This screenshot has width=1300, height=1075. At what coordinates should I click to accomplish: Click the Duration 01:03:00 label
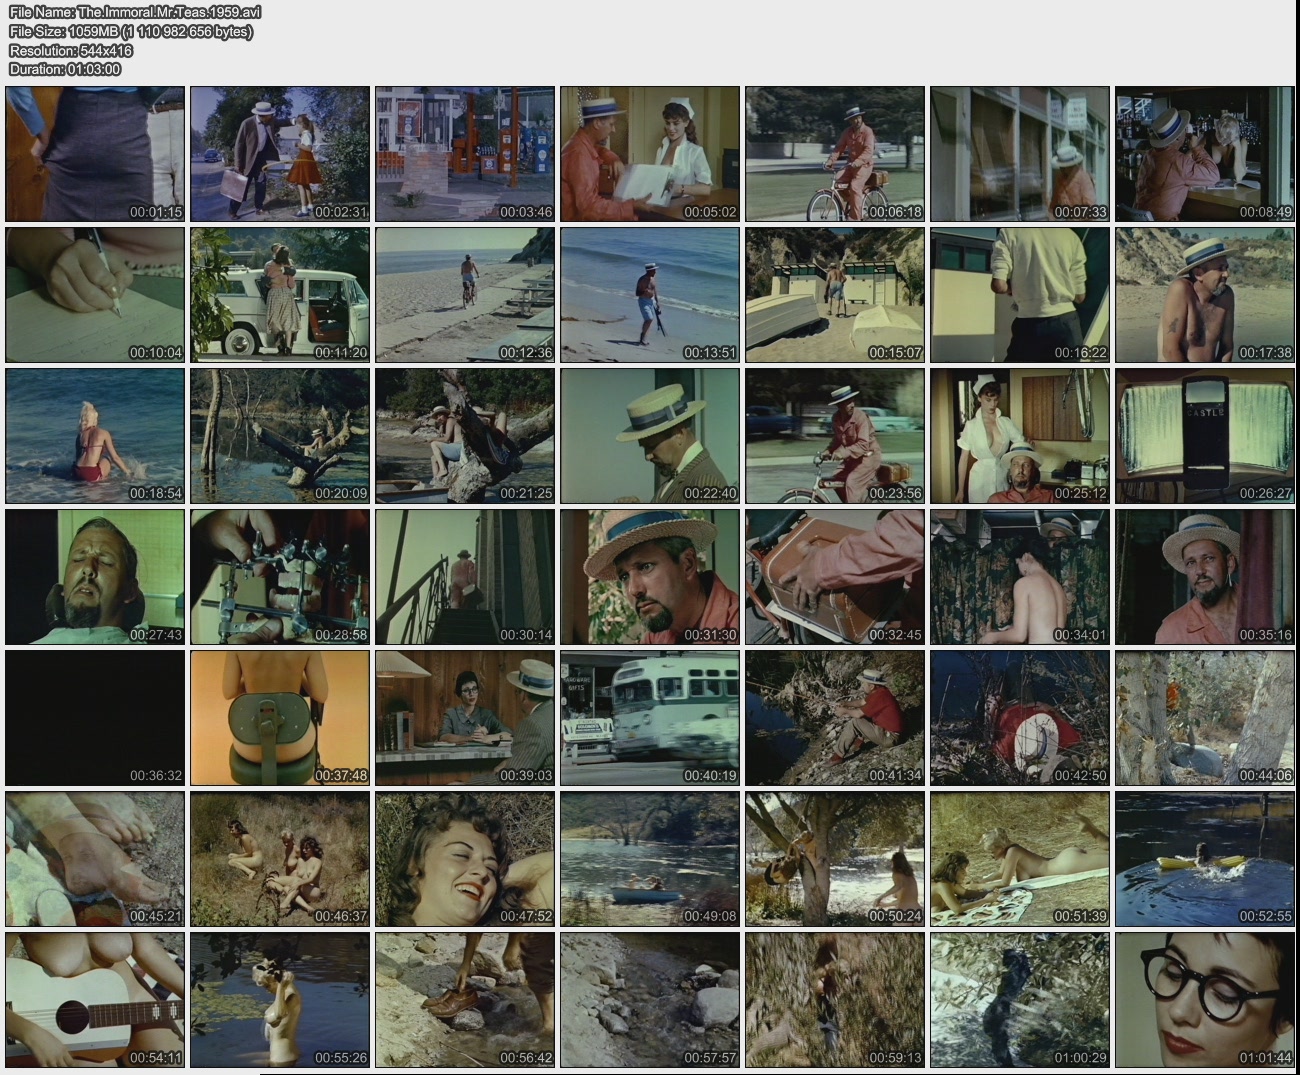coord(65,69)
